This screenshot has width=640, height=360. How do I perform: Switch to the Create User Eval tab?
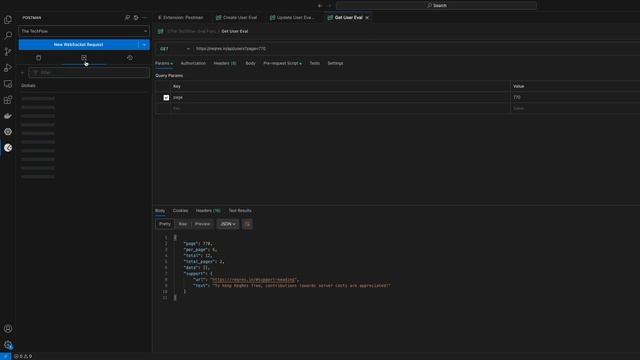236,18
